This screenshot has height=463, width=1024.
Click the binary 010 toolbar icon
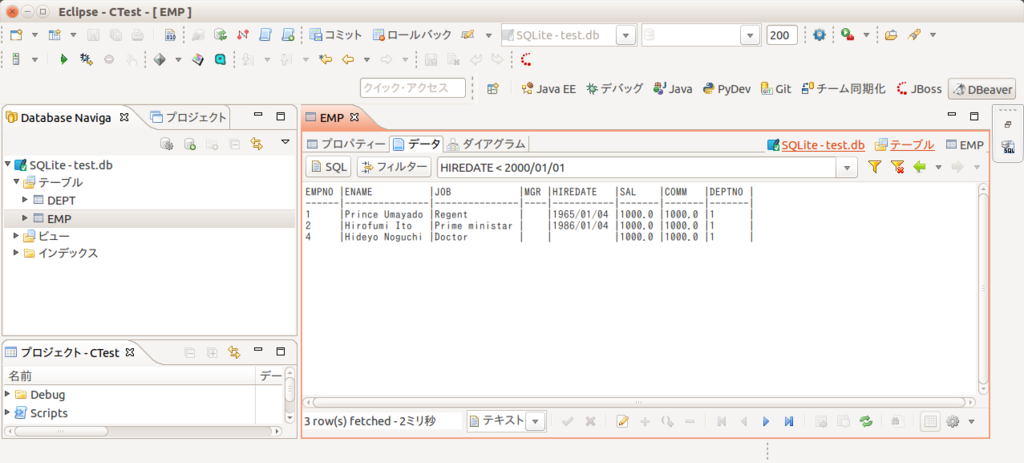[x=170, y=35]
